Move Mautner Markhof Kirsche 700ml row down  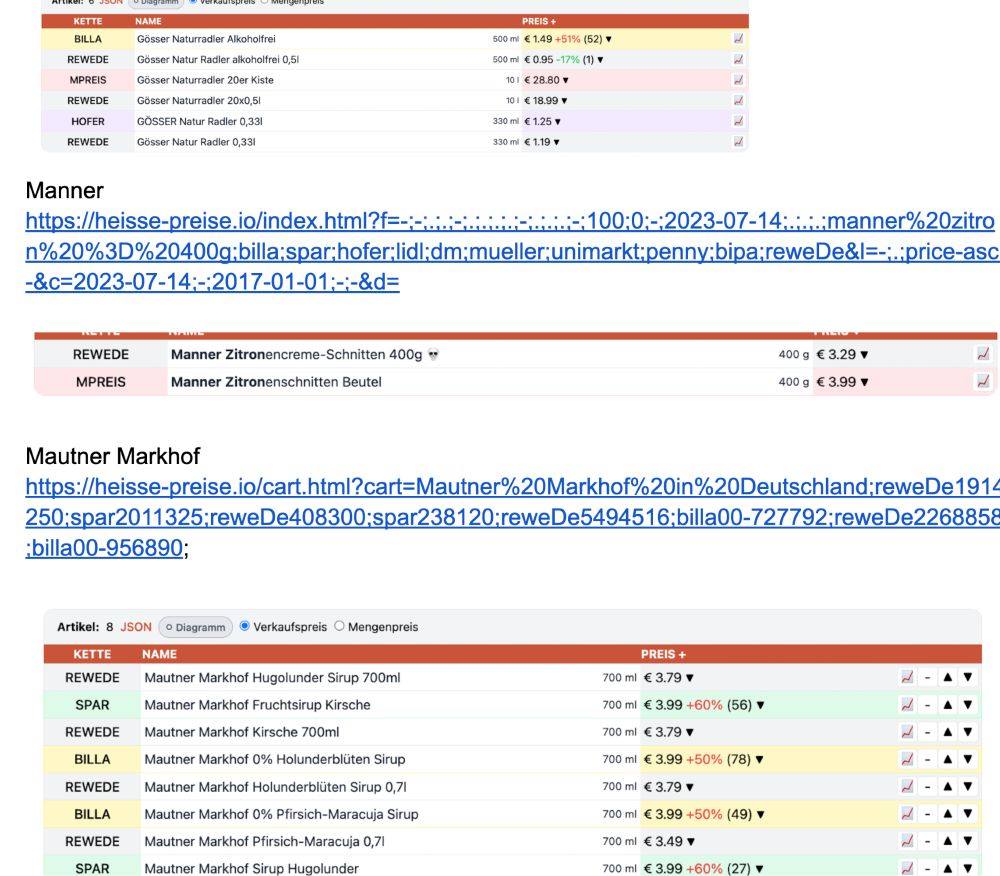[x=968, y=732]
